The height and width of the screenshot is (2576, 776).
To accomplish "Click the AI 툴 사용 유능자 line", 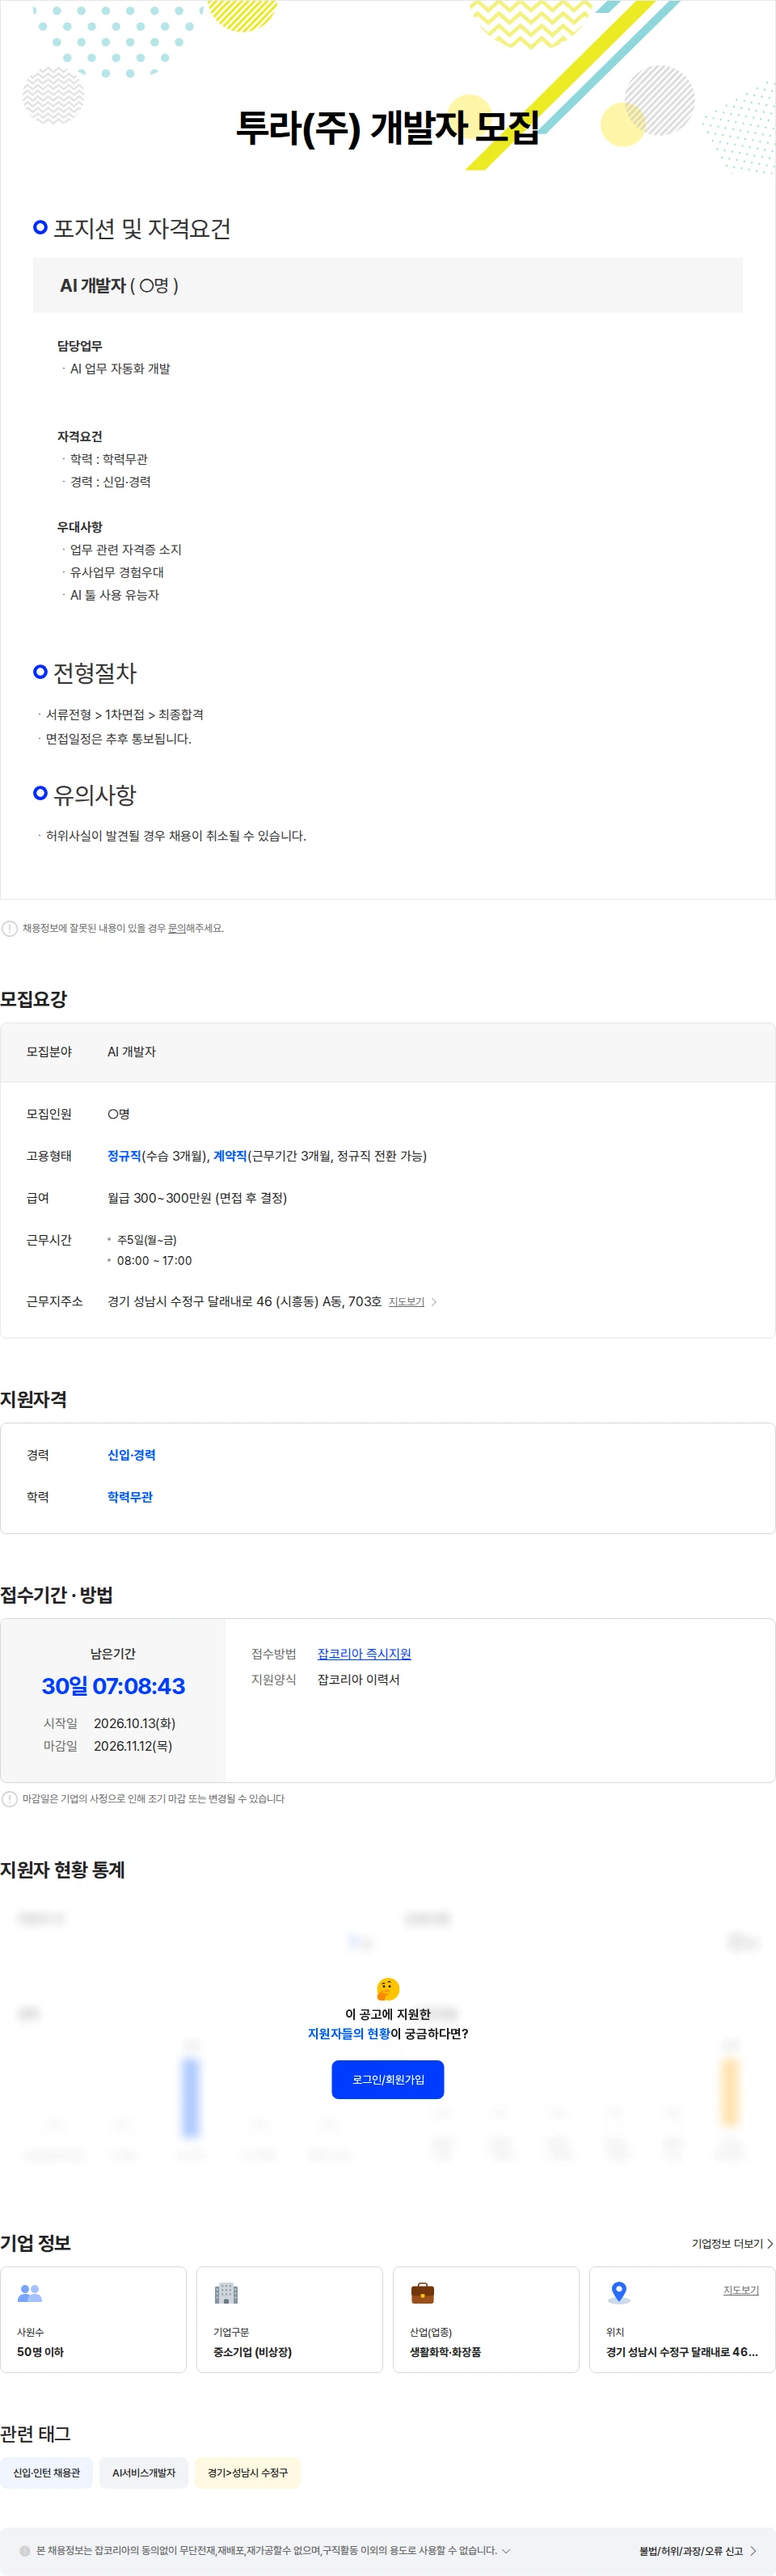I will coord(114,595).
